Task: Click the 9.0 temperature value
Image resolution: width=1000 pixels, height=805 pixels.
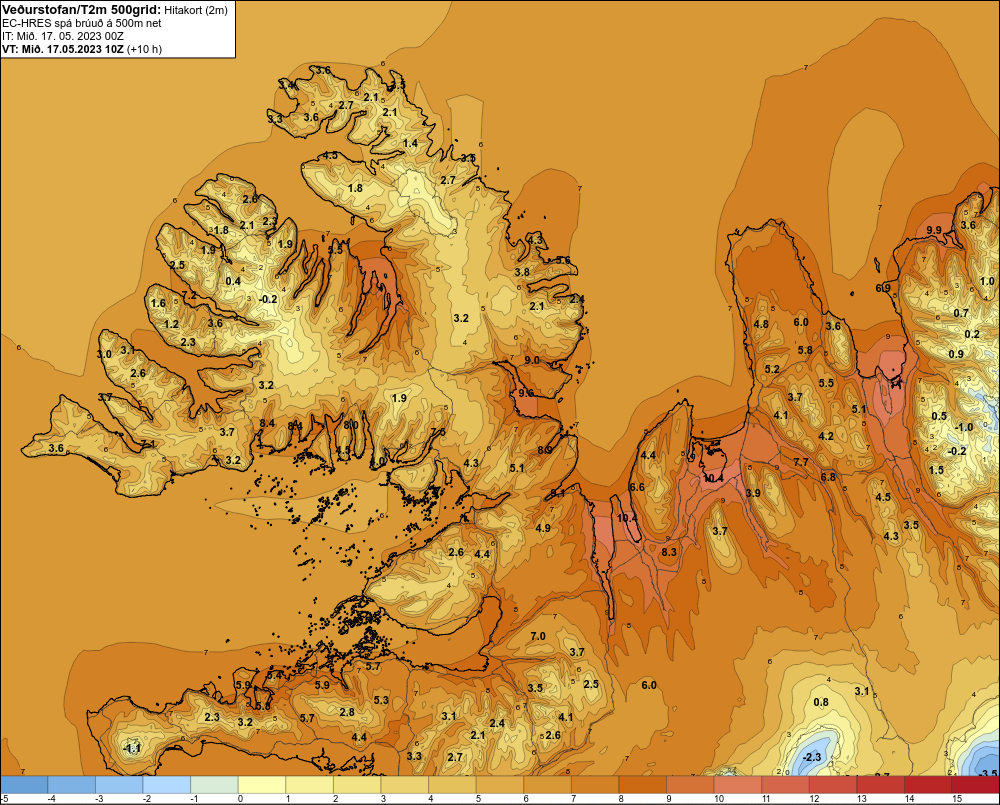Action: [532, 360]
